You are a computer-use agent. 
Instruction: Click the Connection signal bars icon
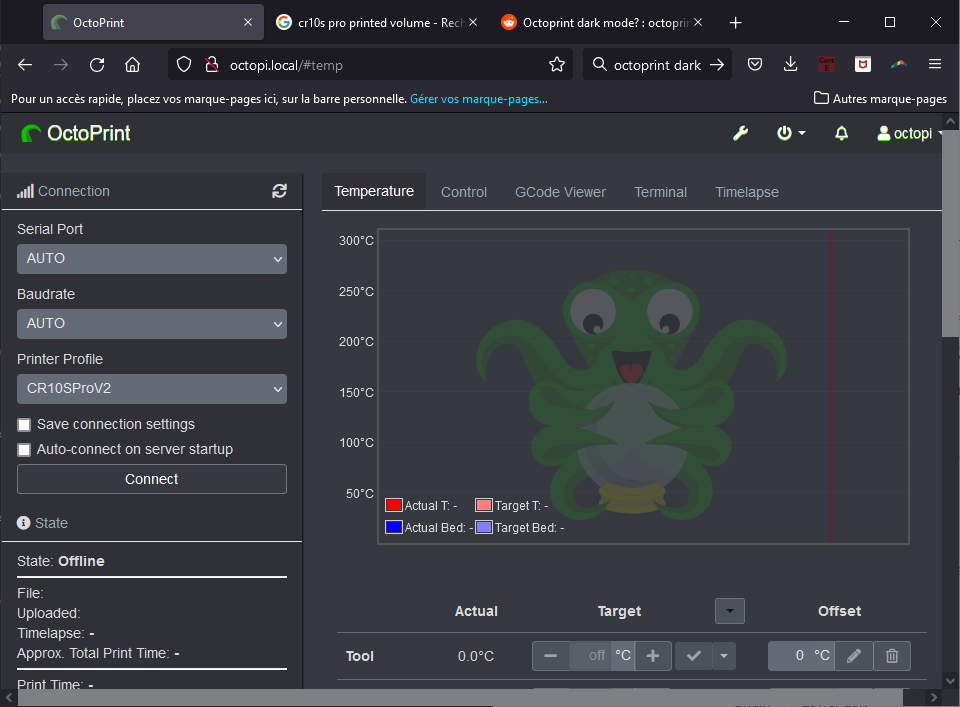(25, 191)
